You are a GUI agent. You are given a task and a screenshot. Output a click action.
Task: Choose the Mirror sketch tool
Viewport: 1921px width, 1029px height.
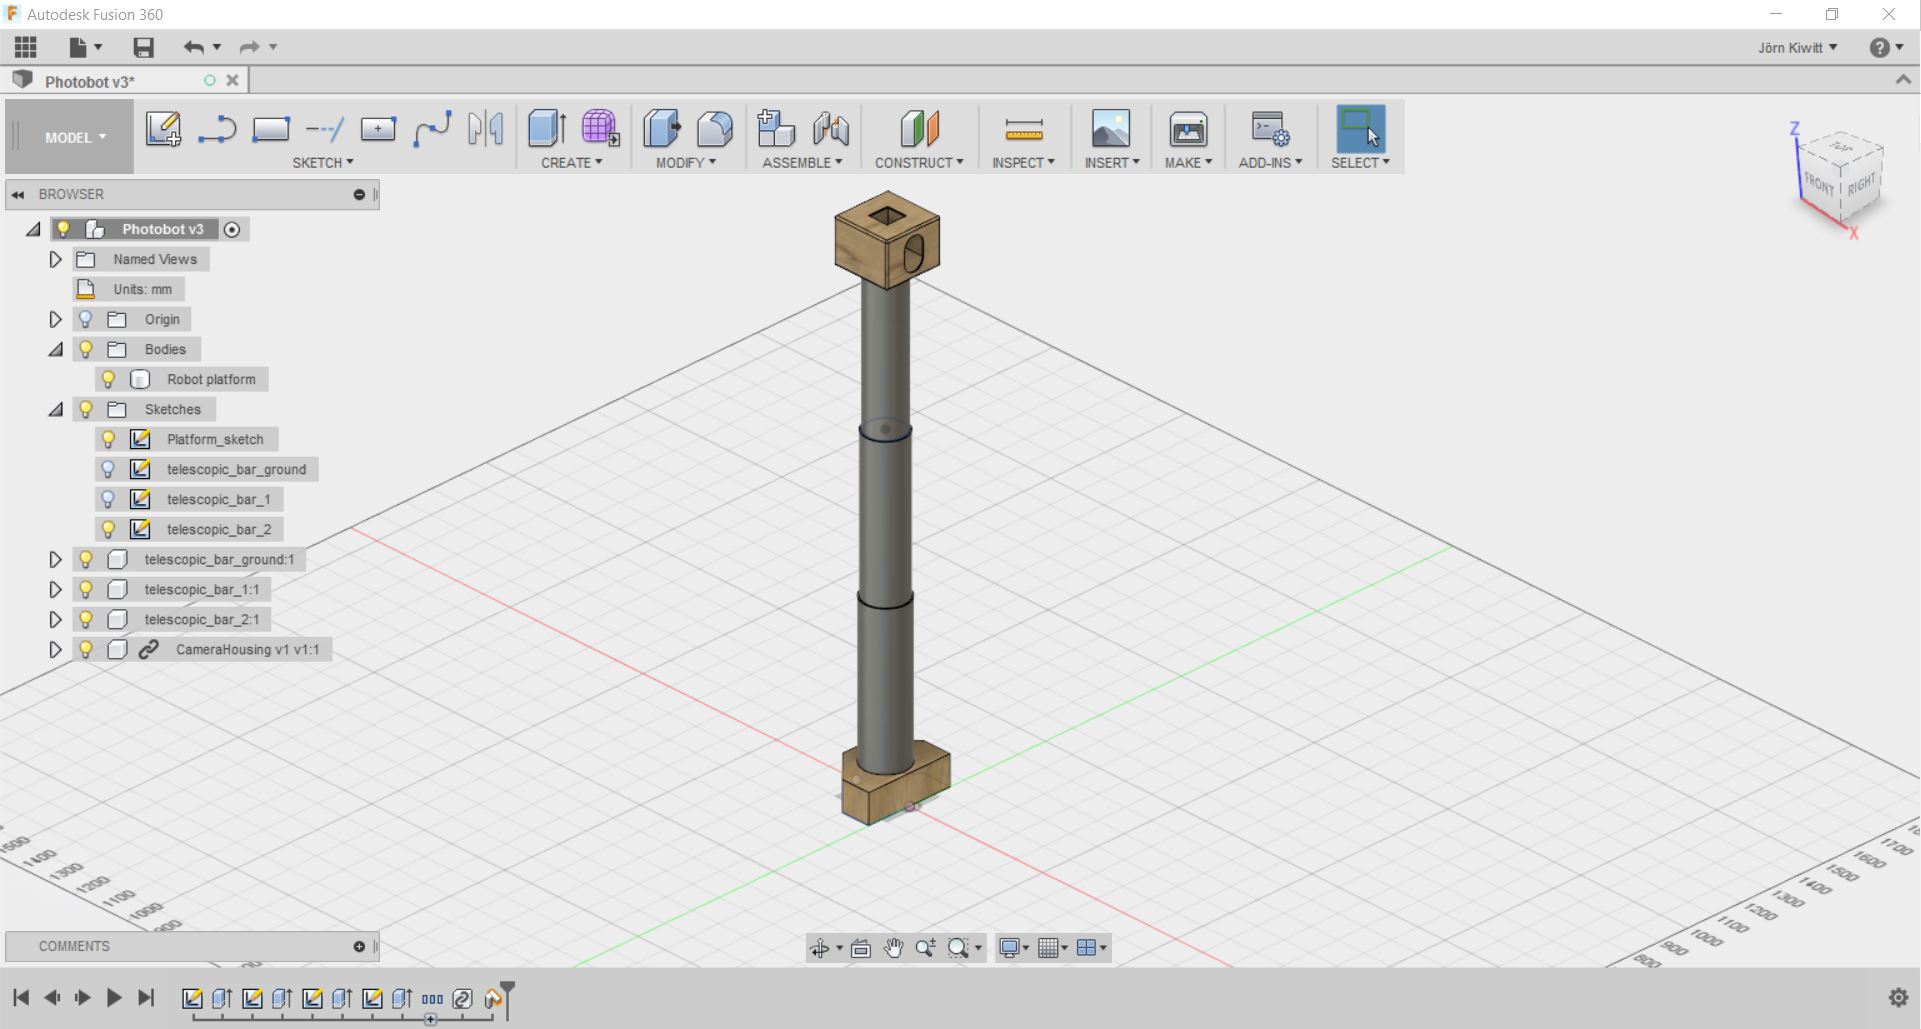click(x=486, y=129)
